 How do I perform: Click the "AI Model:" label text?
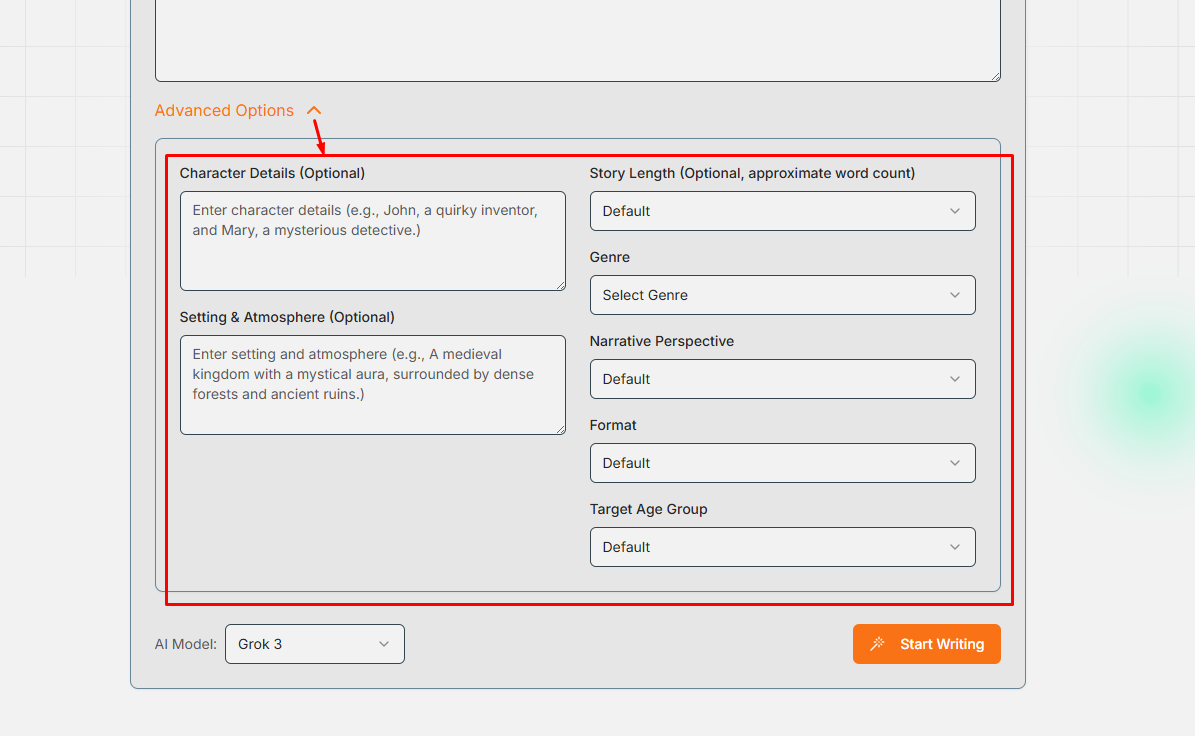click(186, 644)
